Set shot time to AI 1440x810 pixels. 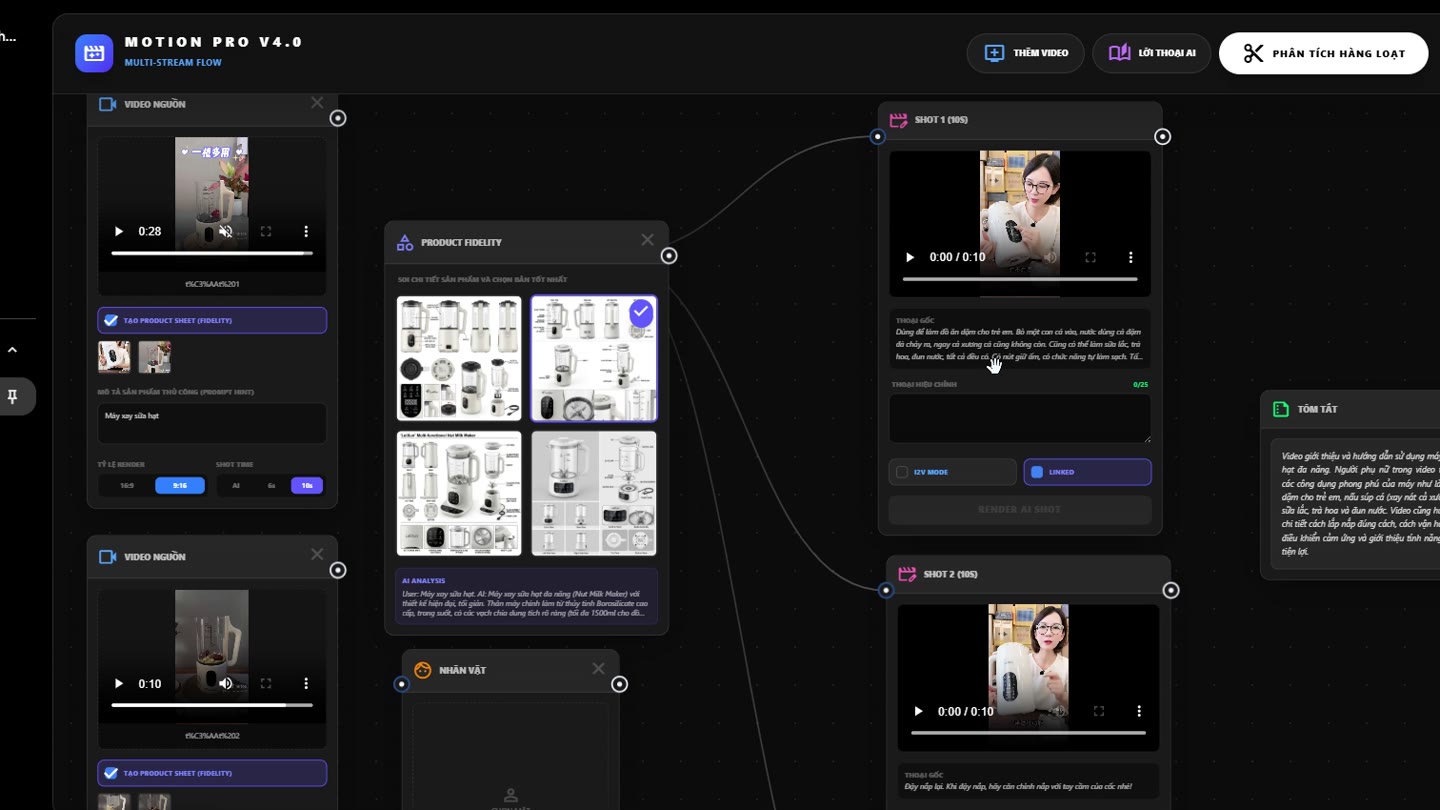[x=236, y=486]
